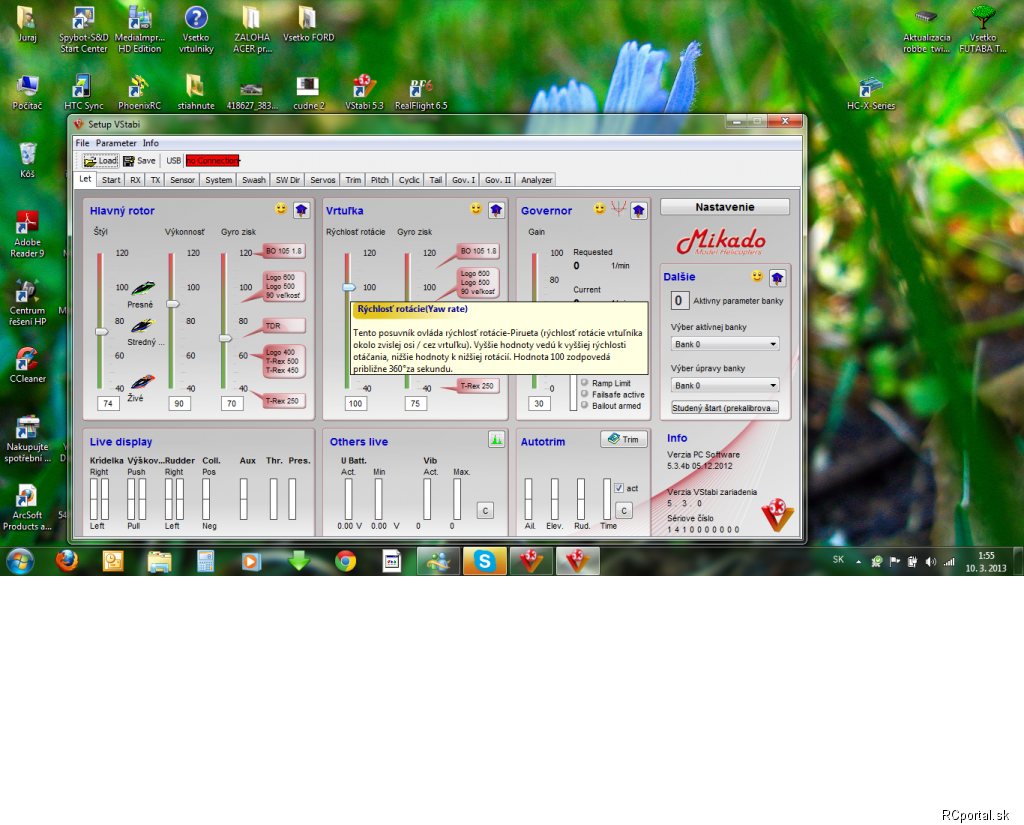
Task: Toggle the Autotrim 'act' checkbox
Action: click(619, 488)
